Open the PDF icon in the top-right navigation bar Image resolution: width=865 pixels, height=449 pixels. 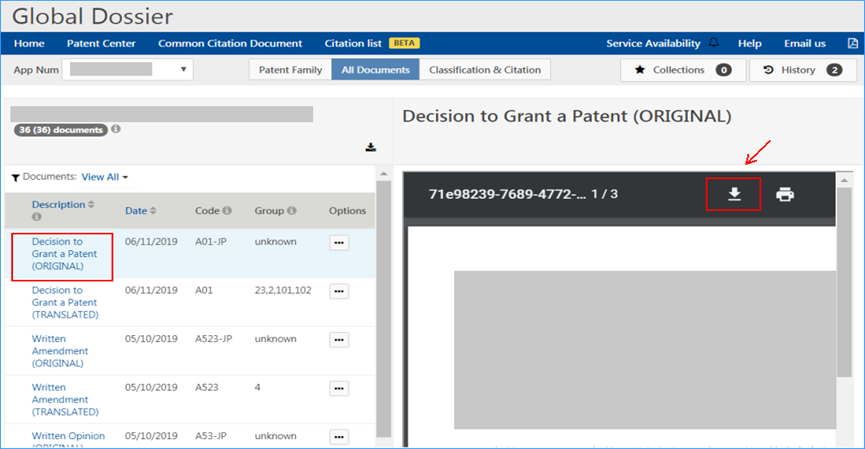(852, 43)
